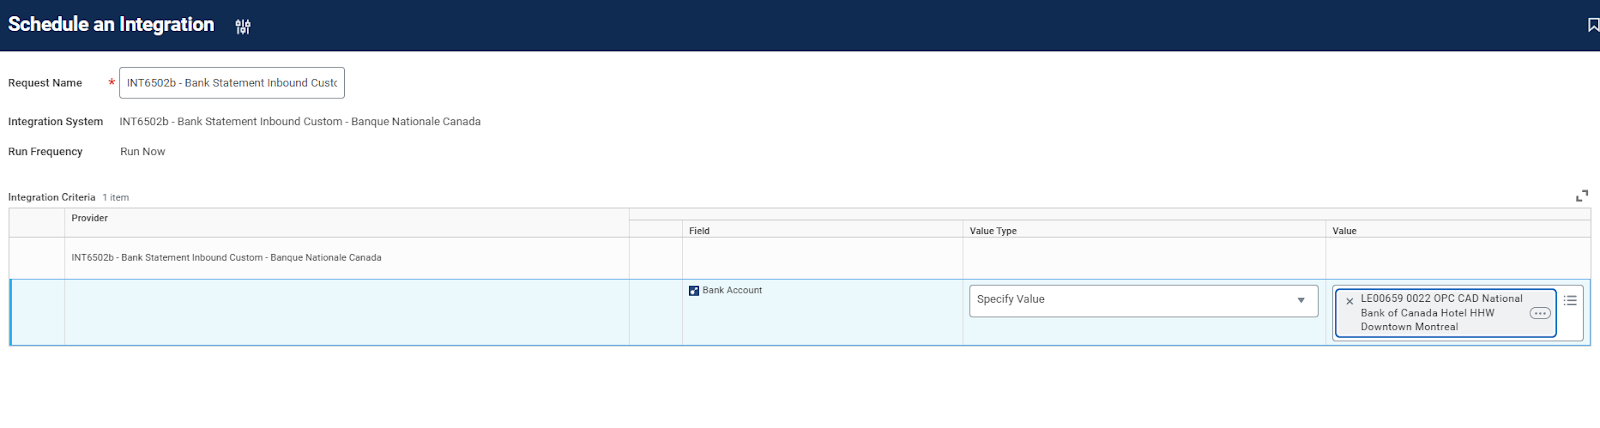The width and height of the screenshot is (1600, 428).
Task: Select the Field column header
Action: 699,231
